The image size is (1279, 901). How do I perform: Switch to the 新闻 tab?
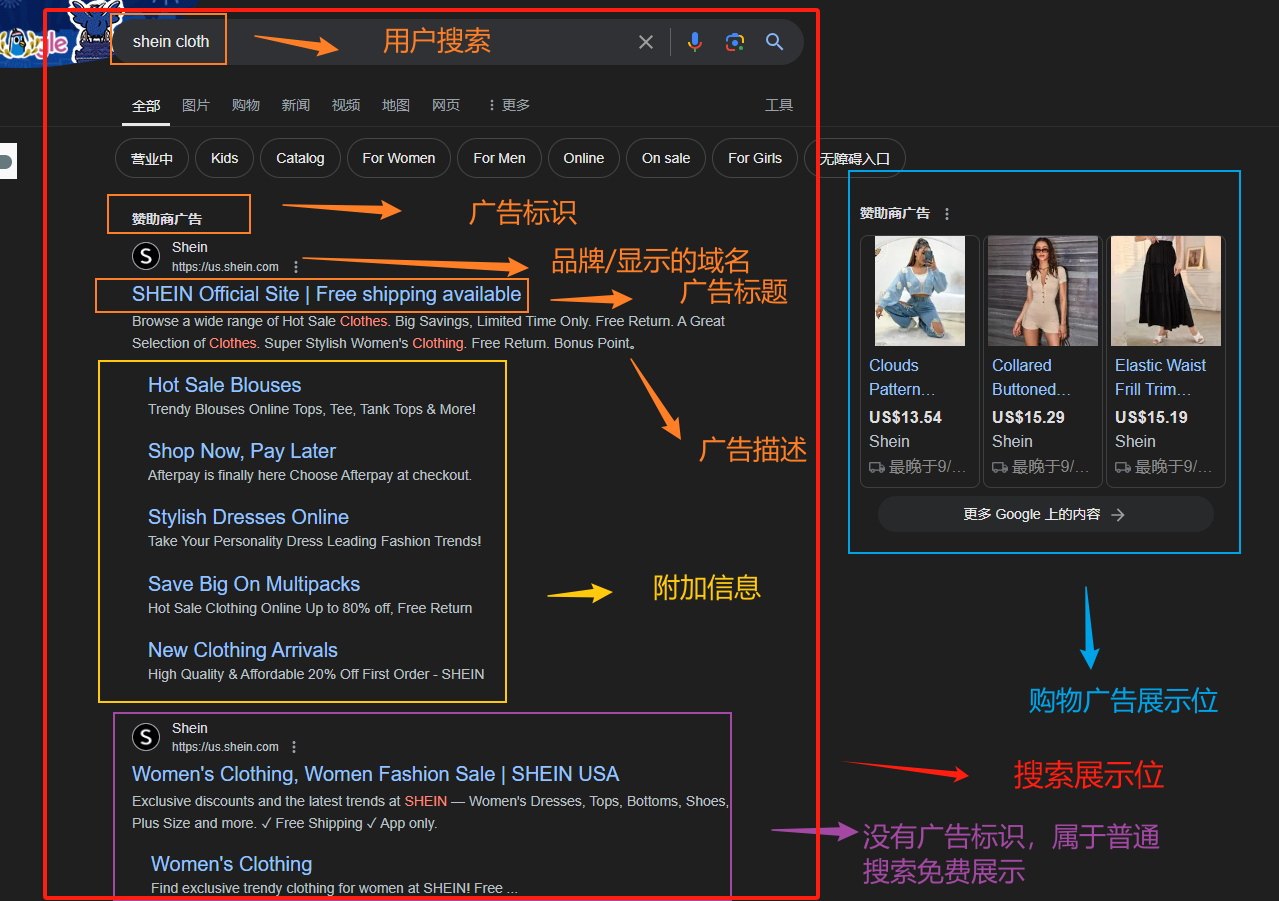[x=296, y=105]
